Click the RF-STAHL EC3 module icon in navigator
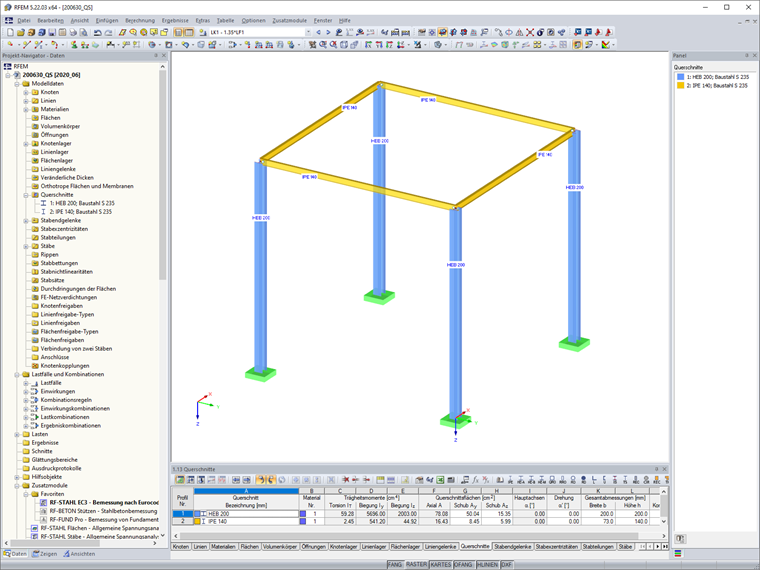This screenshot has height=570, width=760. pos(44,503)
